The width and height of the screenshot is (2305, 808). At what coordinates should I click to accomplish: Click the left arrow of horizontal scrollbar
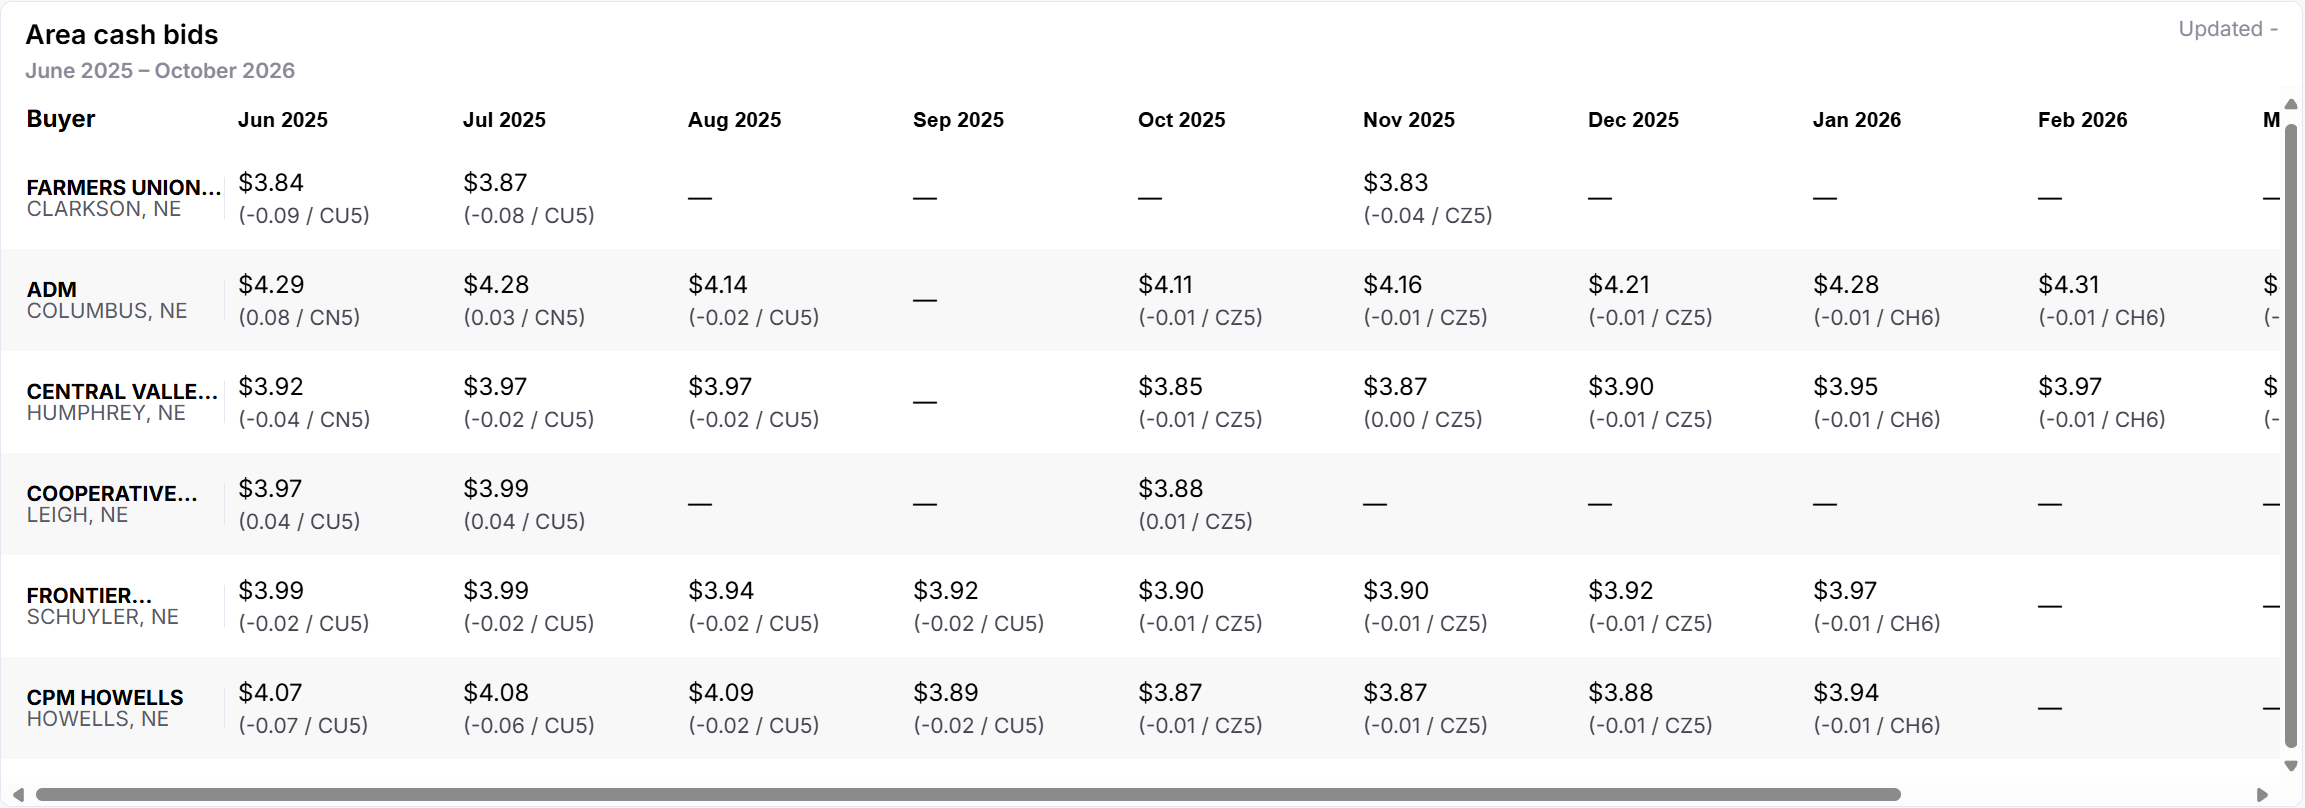click(x=18, y=795)
